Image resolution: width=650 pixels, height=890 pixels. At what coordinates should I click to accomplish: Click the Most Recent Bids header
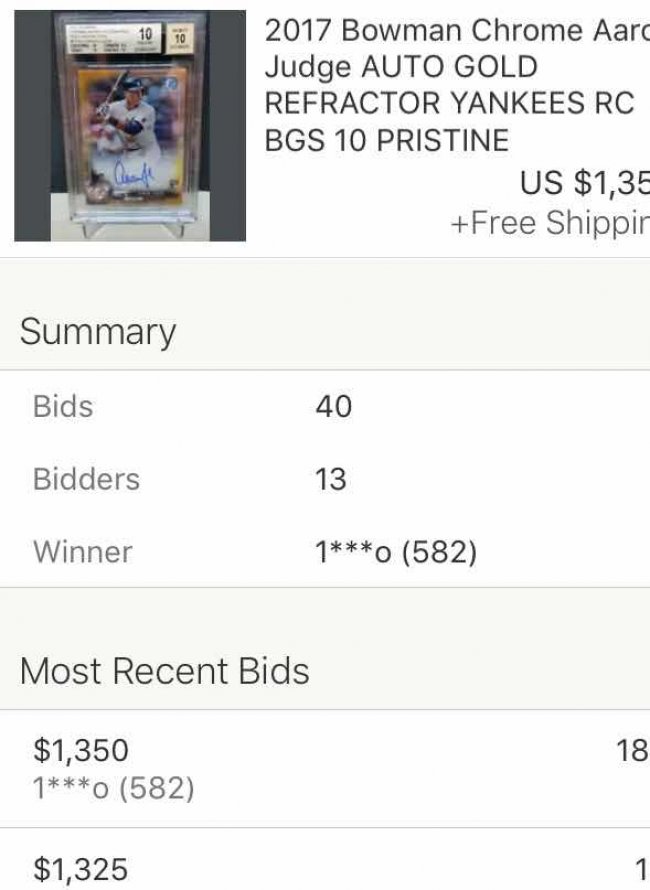tap(164, 670)
